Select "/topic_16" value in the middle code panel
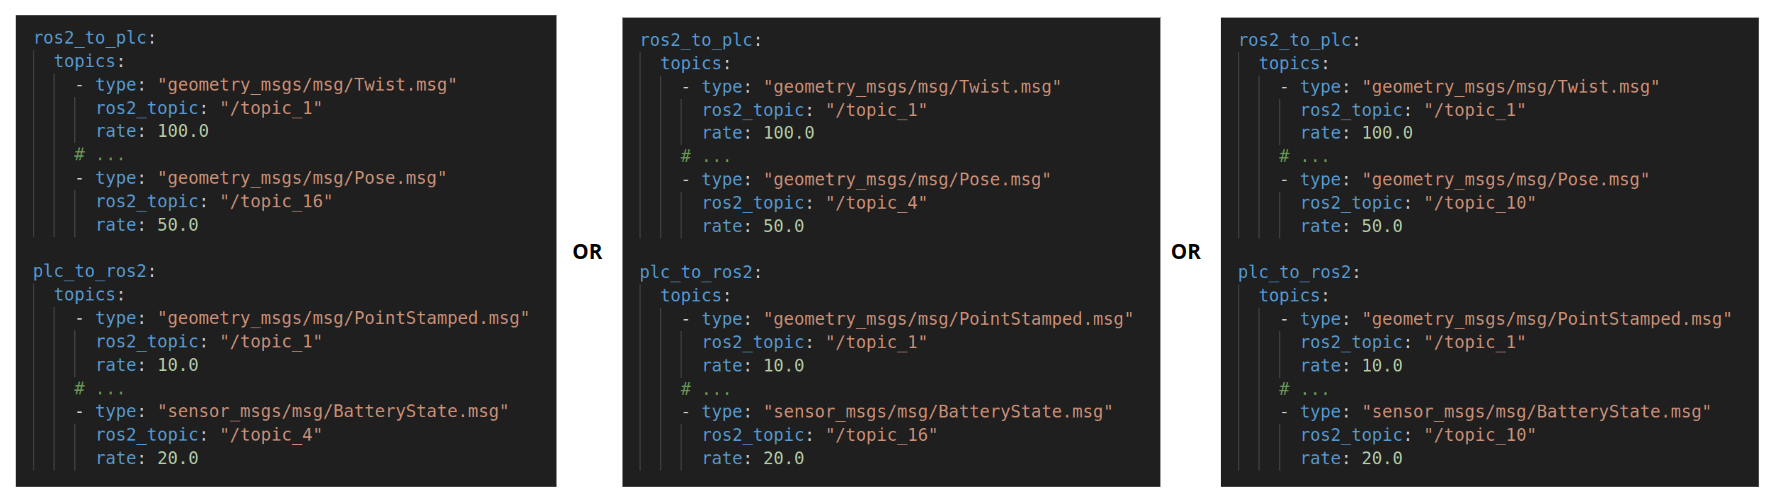 pos(881,435)
